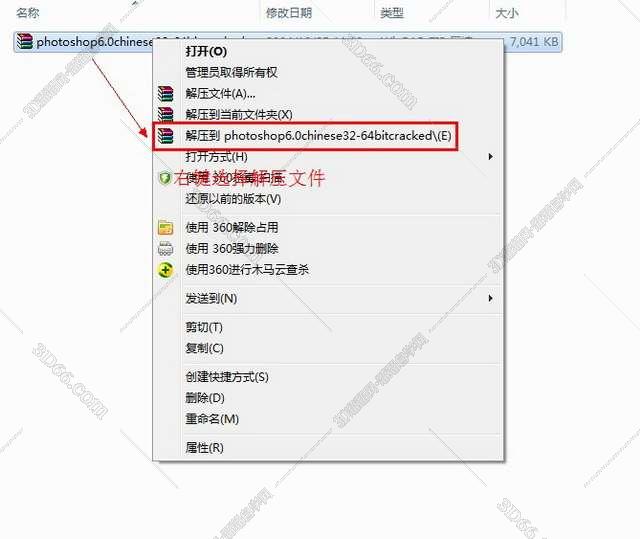Open 属性(R) from the menu
640x539 pixels.
pyautogui.click(x=204, y=448)
